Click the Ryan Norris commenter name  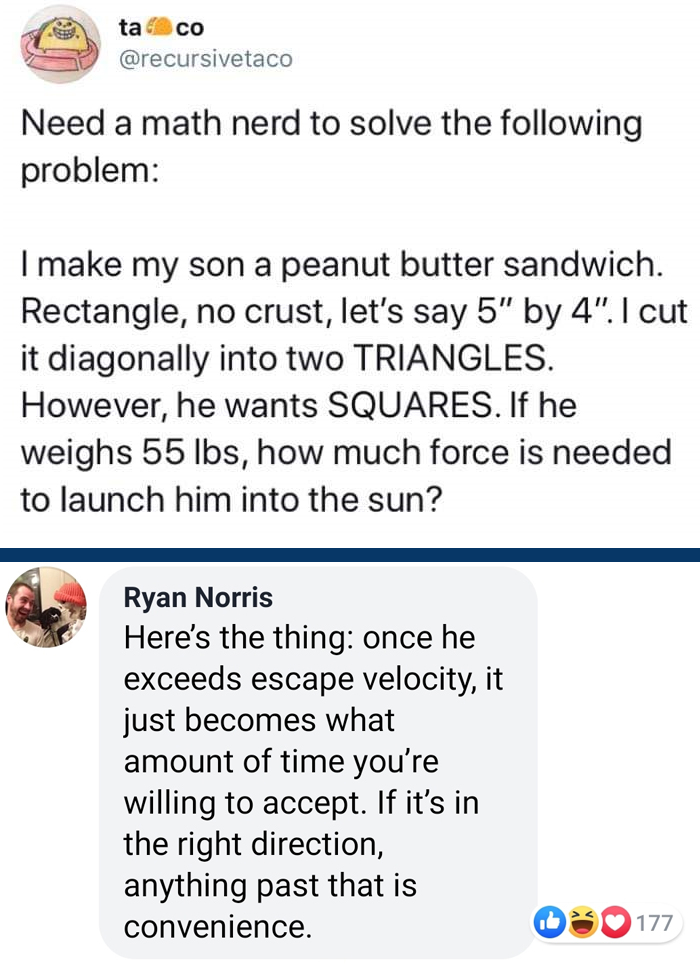(198, 598)
